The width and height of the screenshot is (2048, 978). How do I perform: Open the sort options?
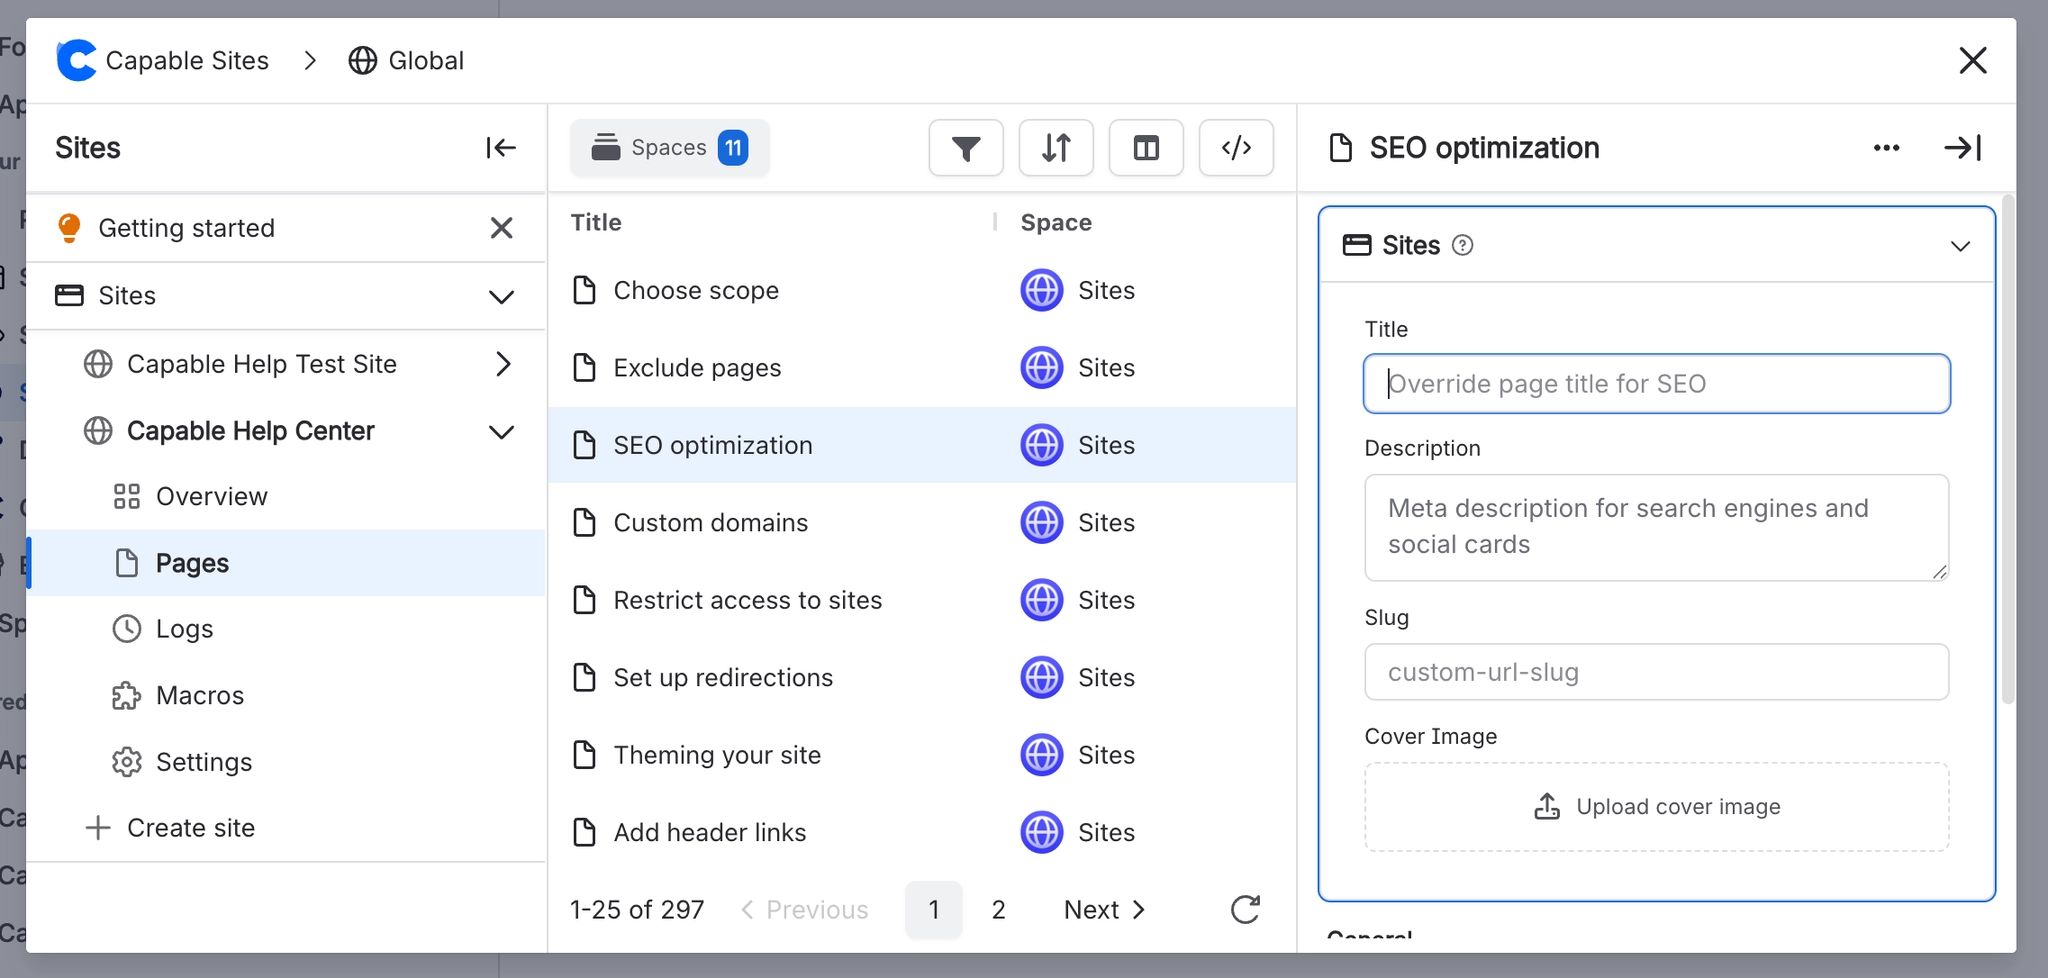(x=1056, y=148)
